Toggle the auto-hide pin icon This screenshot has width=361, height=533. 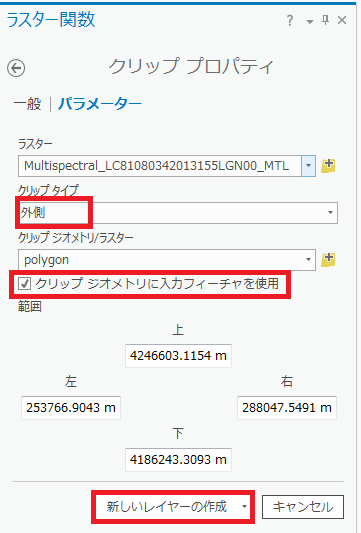pyautogui.click(x=326, y=20)
